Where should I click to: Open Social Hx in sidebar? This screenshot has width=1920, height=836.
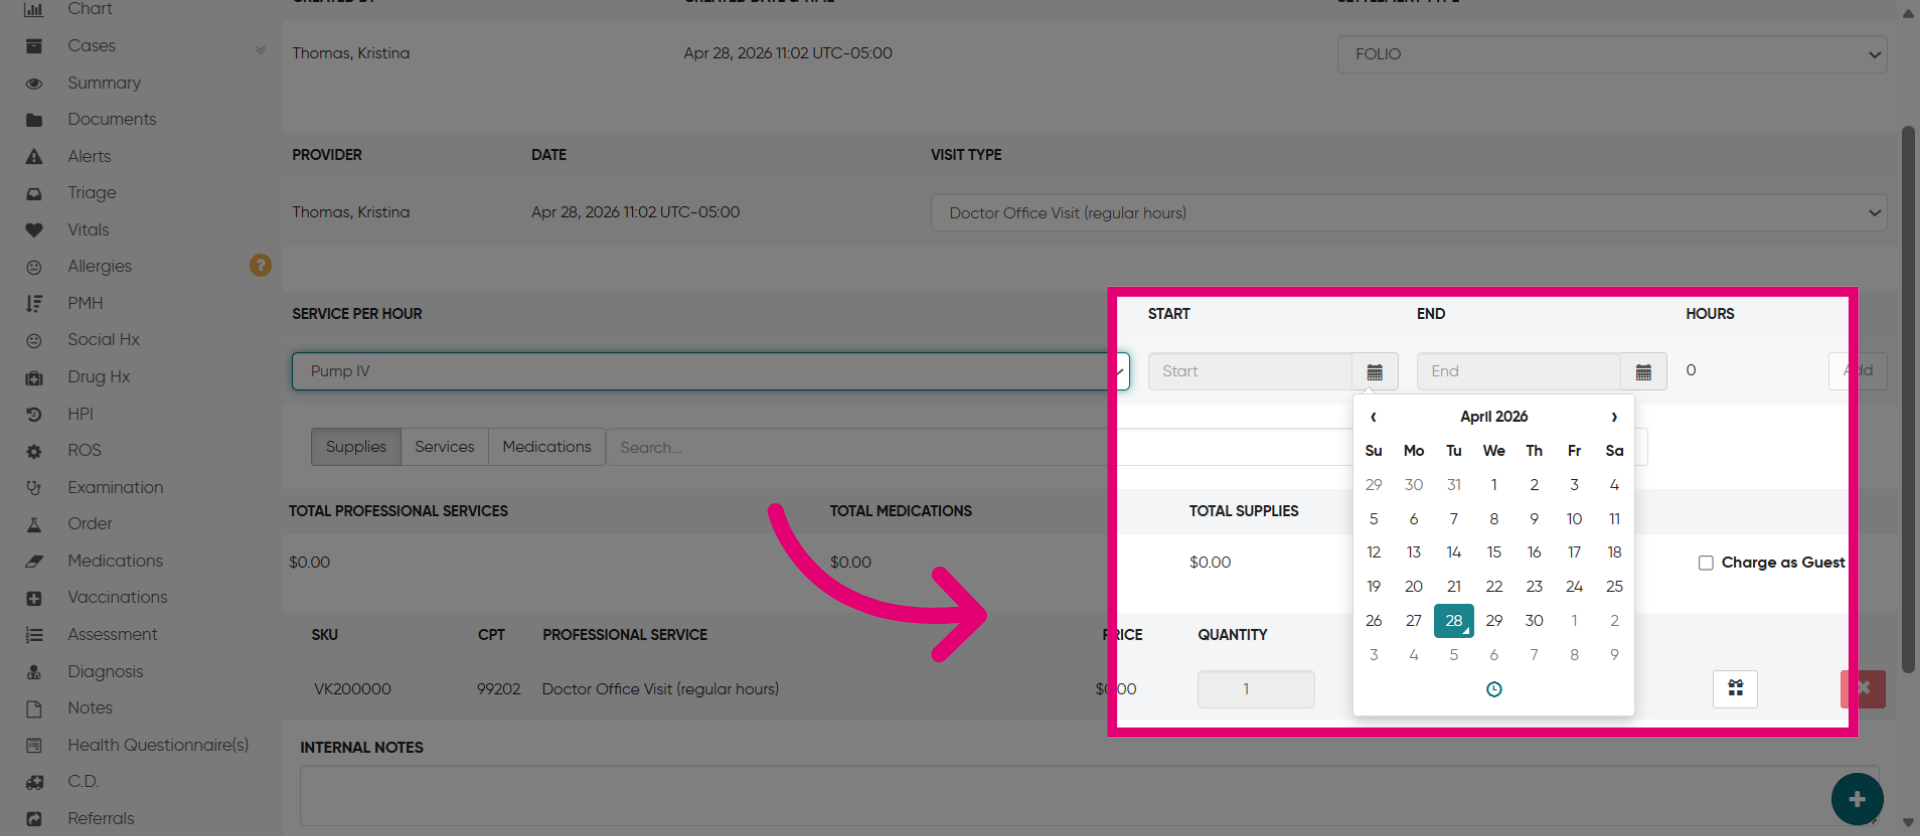[104, 340]
